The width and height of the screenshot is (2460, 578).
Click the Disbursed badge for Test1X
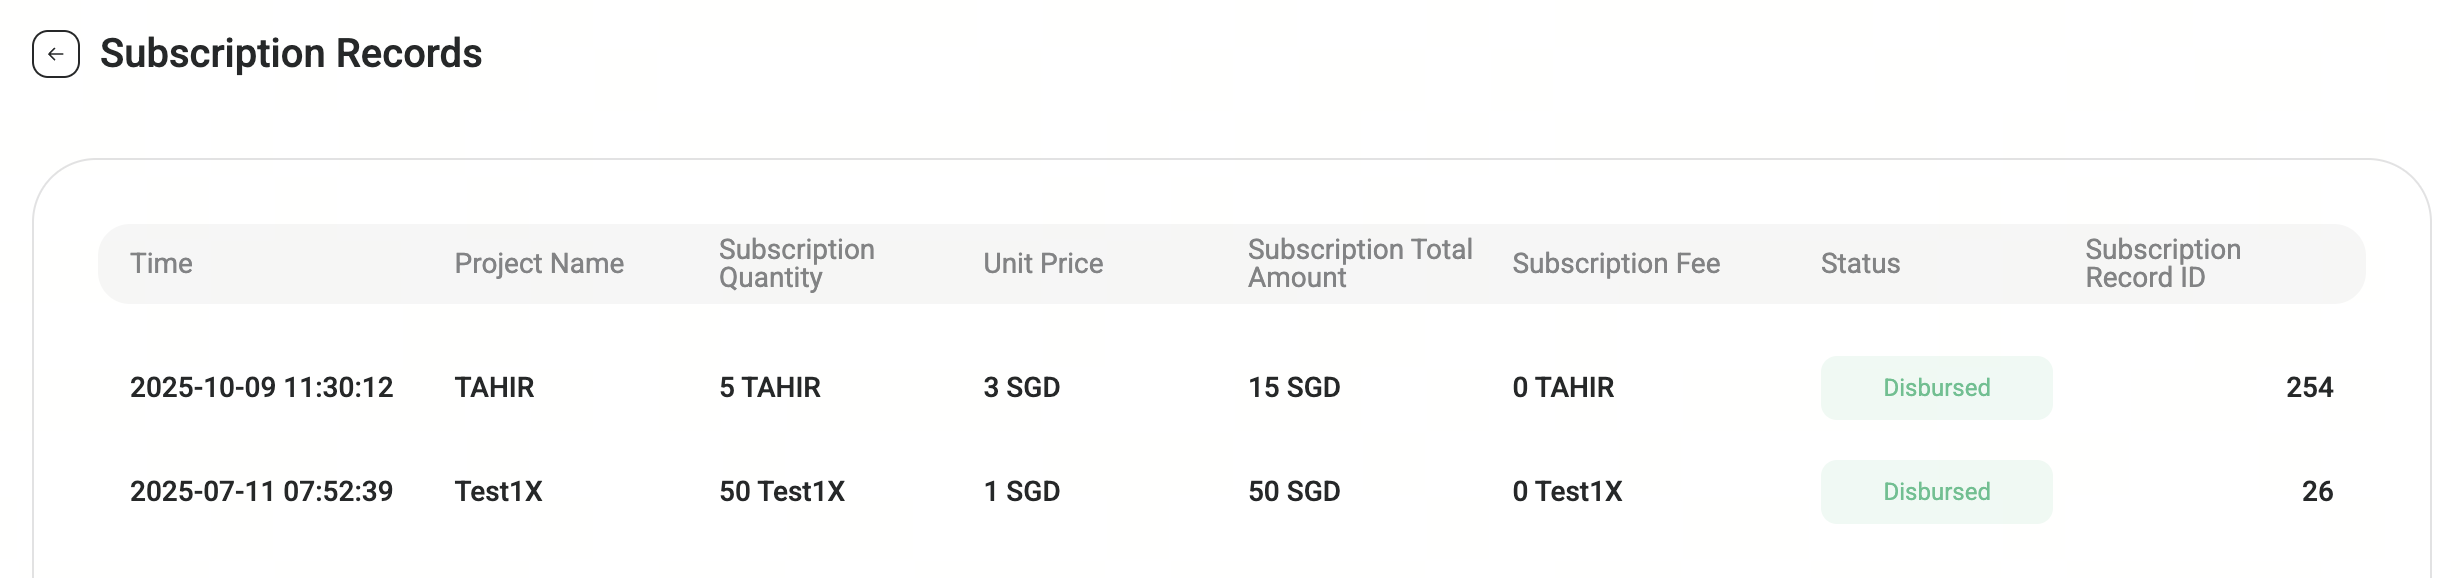pyautogui.click(x=1936, y=492)
